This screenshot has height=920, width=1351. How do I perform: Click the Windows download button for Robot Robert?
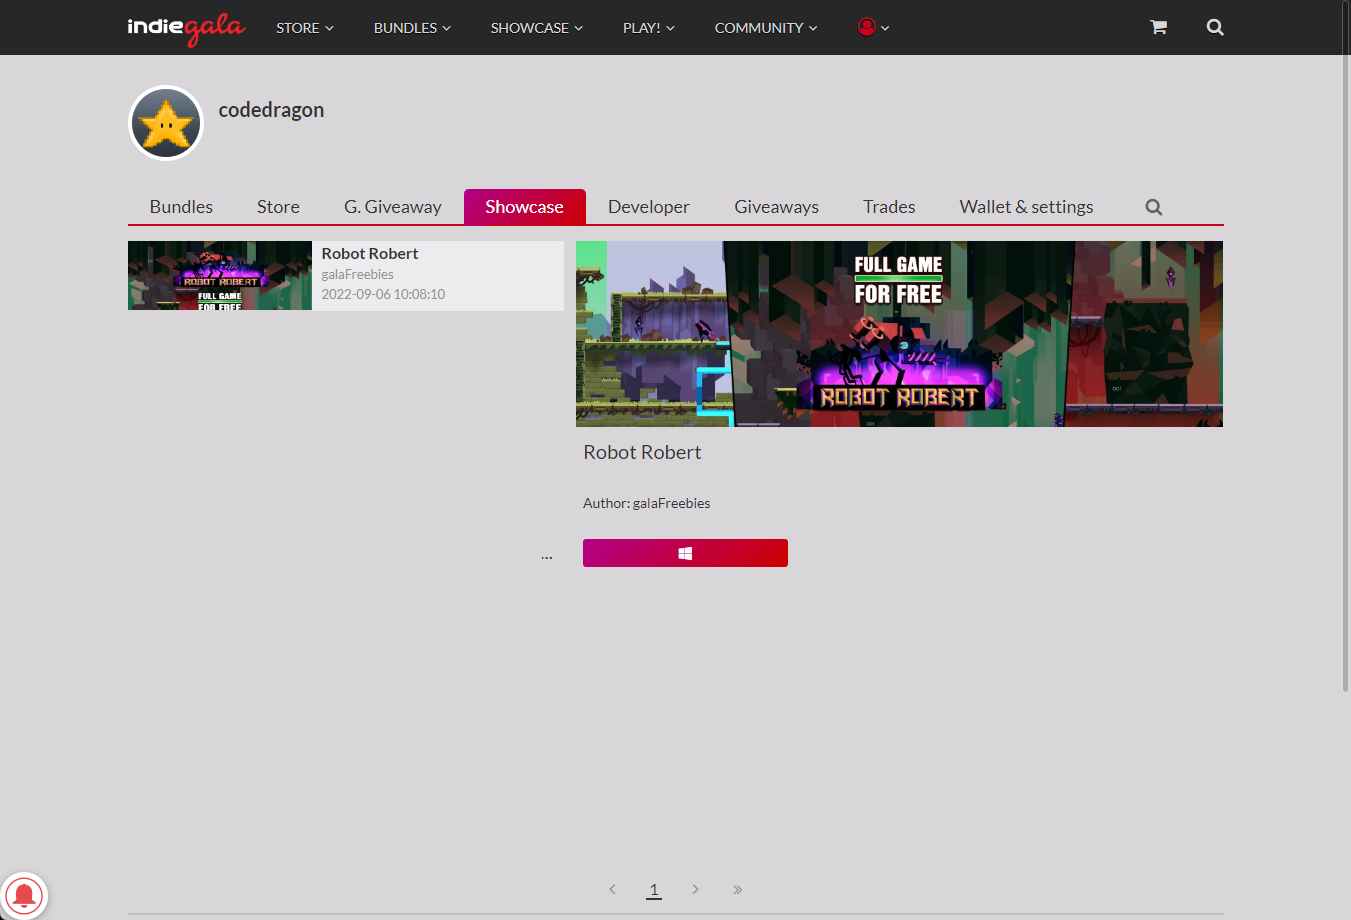tap(685, 553)
